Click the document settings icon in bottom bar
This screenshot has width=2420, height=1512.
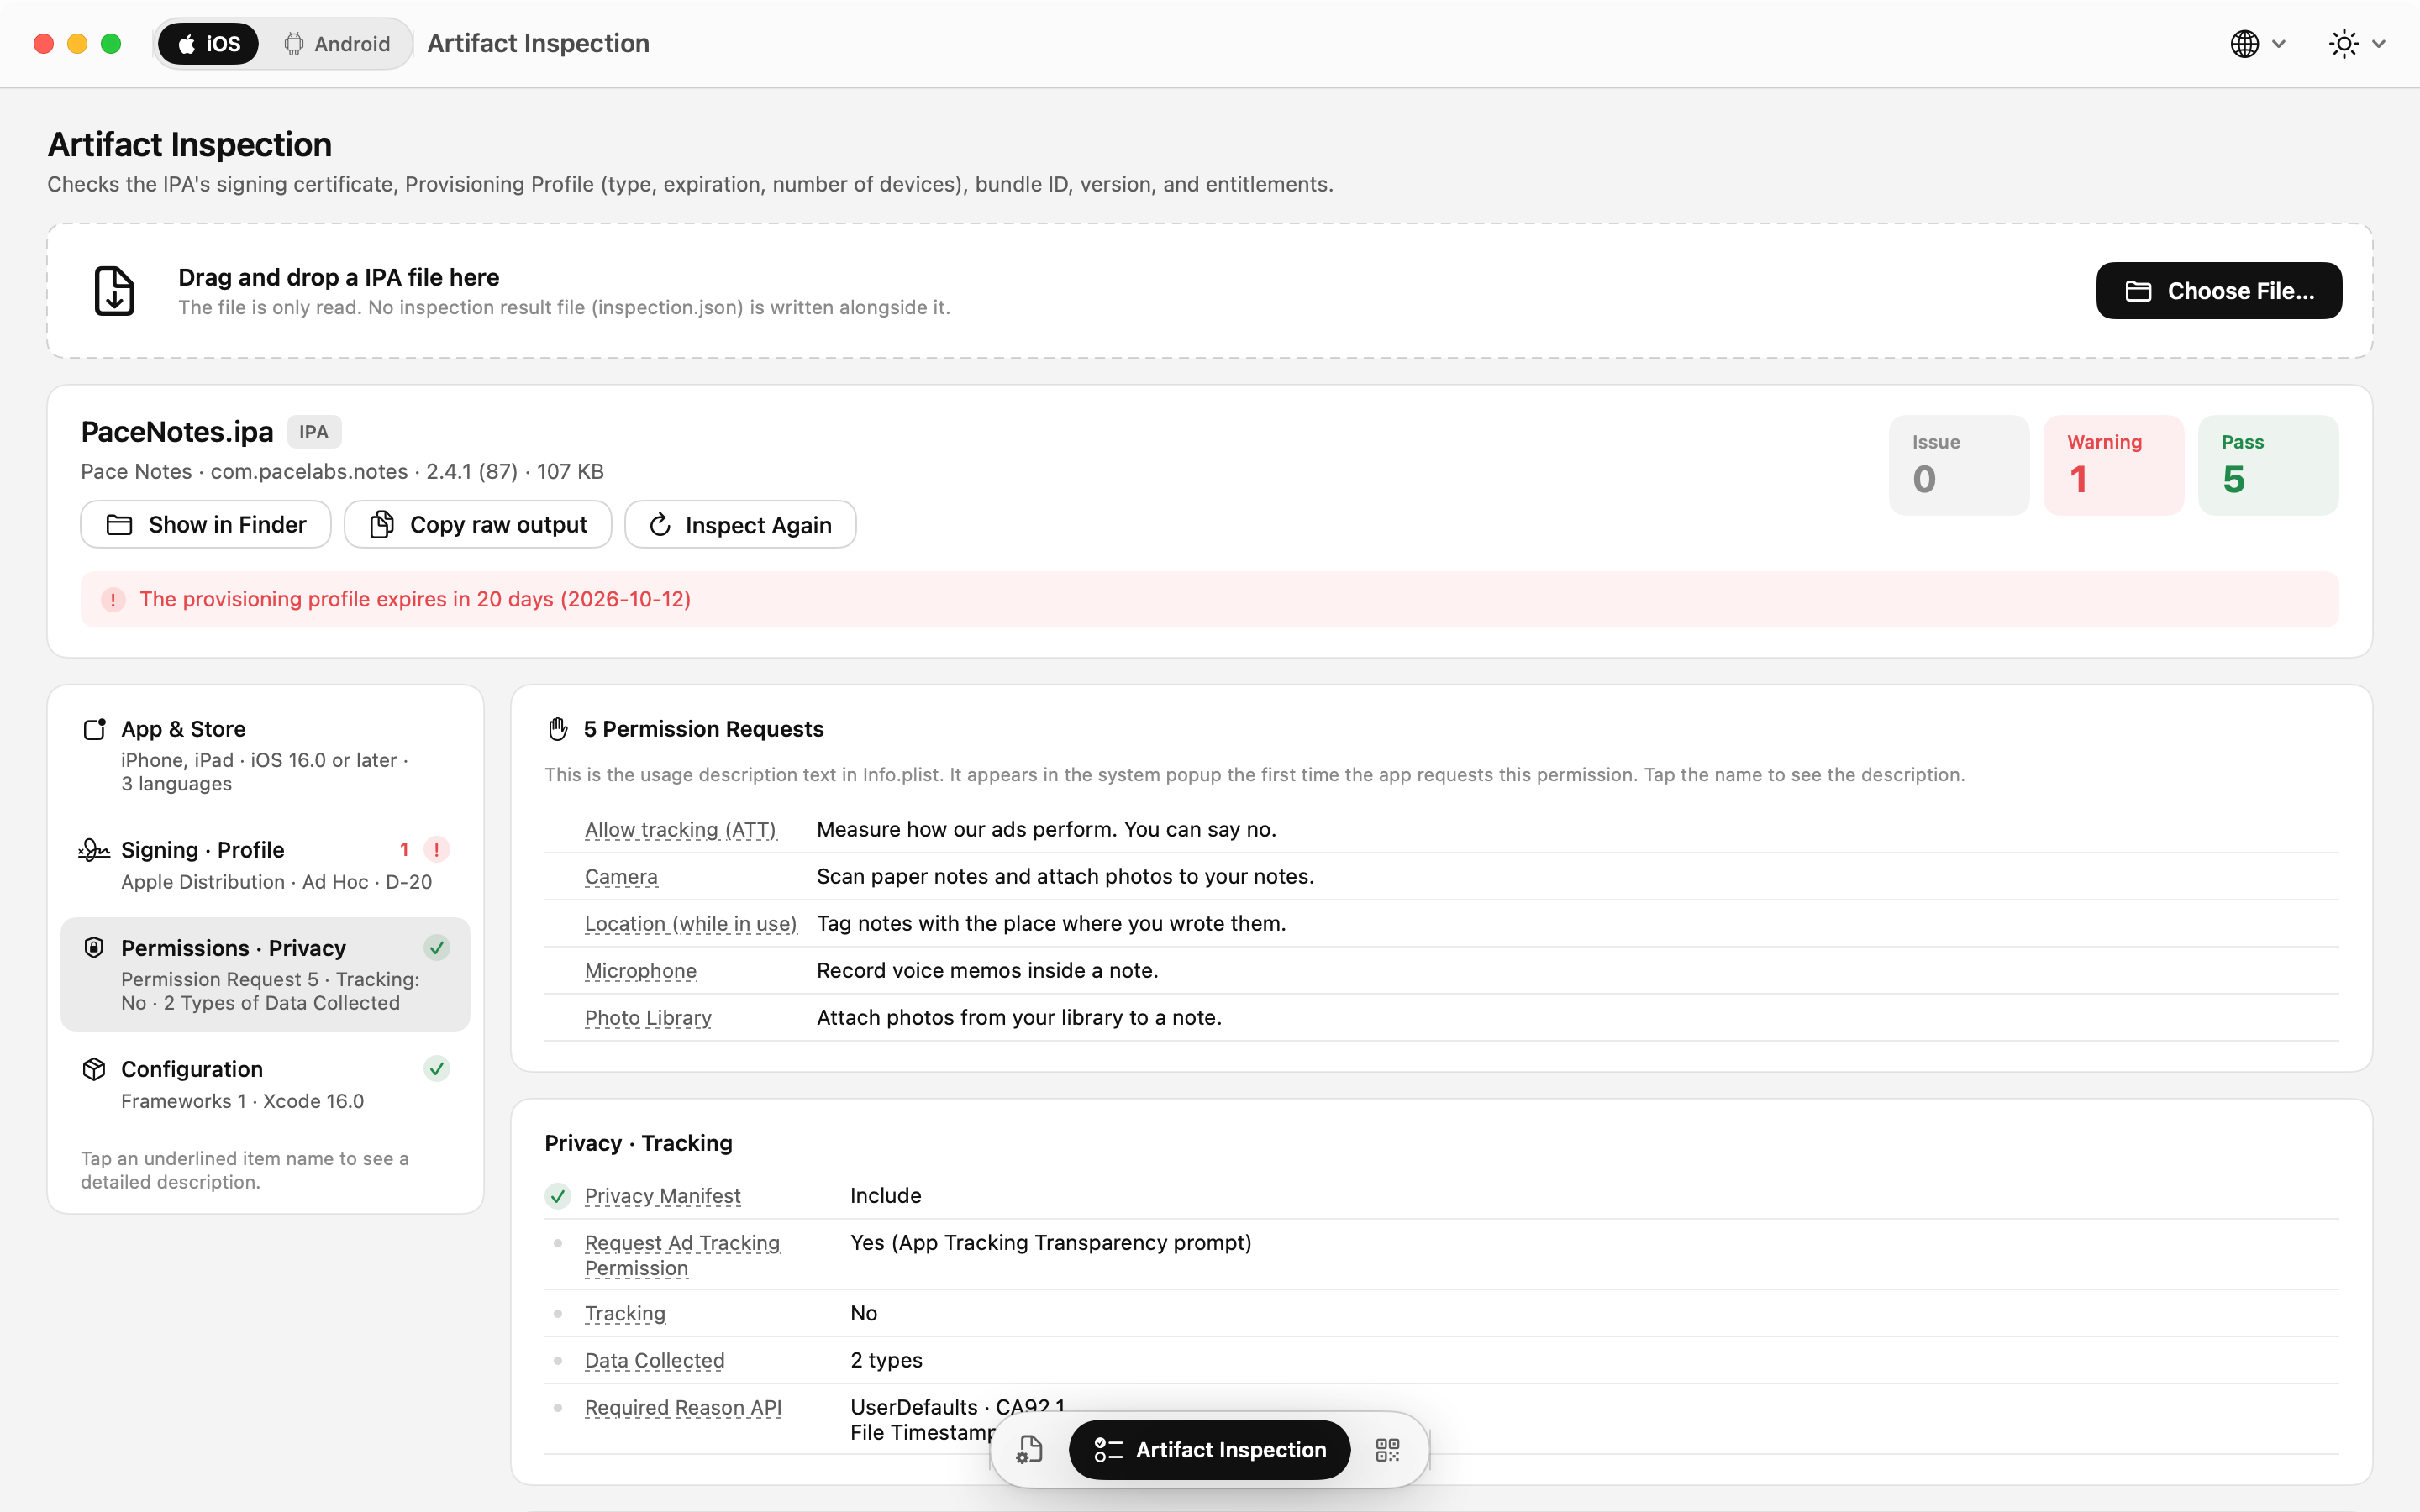pos(1029,1450)
